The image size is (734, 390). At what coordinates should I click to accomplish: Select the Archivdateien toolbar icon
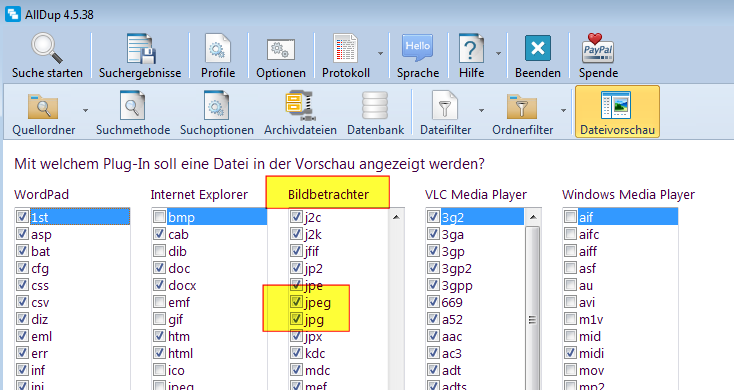click(x=300, y=106)
